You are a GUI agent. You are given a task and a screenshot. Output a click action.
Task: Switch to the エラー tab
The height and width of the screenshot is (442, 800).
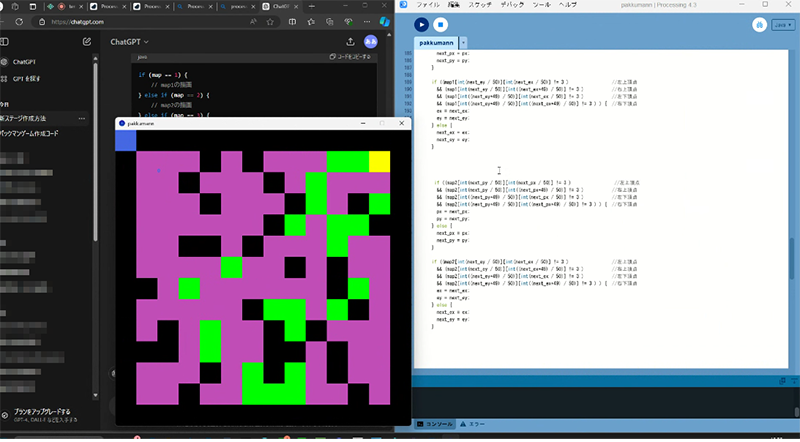tap(473, 424)
